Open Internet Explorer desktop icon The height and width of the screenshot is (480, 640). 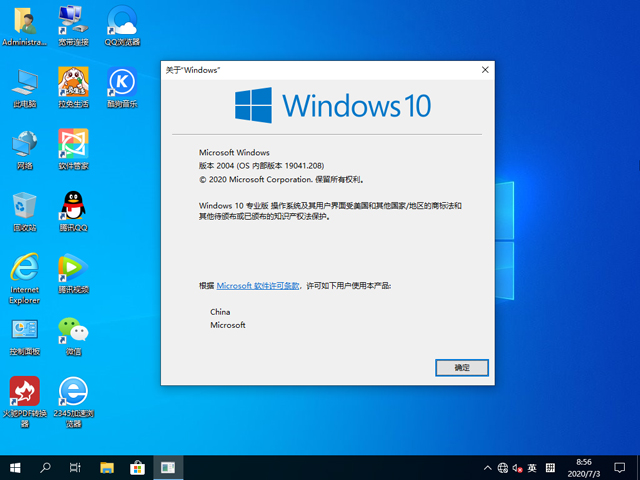point(24,278)
